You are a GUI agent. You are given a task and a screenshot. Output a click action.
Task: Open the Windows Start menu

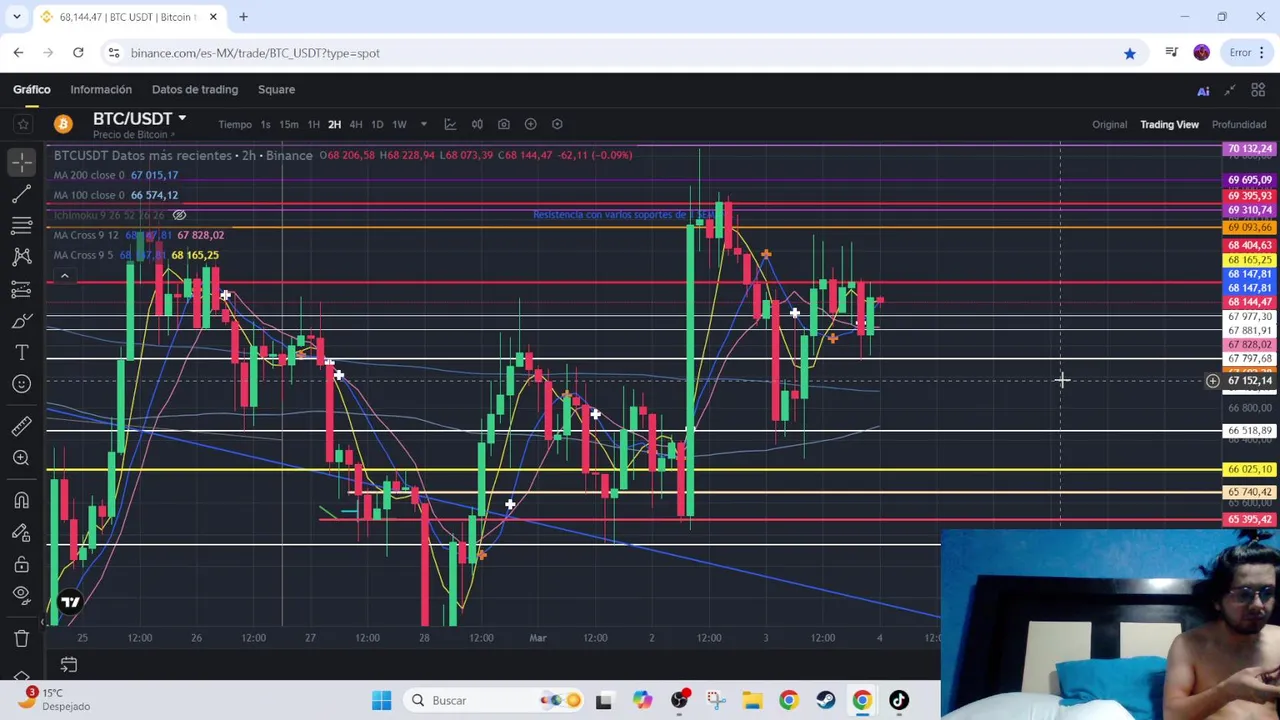point(381,701)
